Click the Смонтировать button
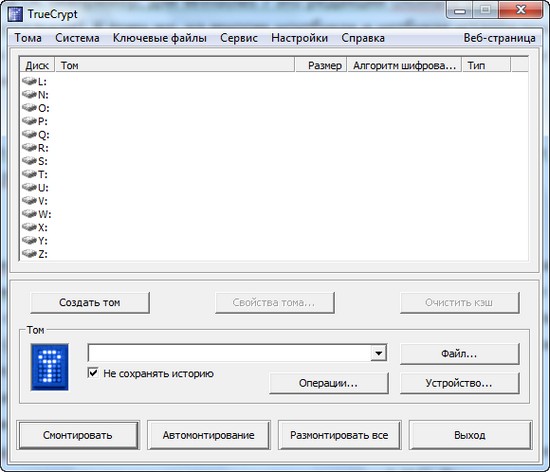The height and width of the screenshot is (472, 550). pos(78,435)
